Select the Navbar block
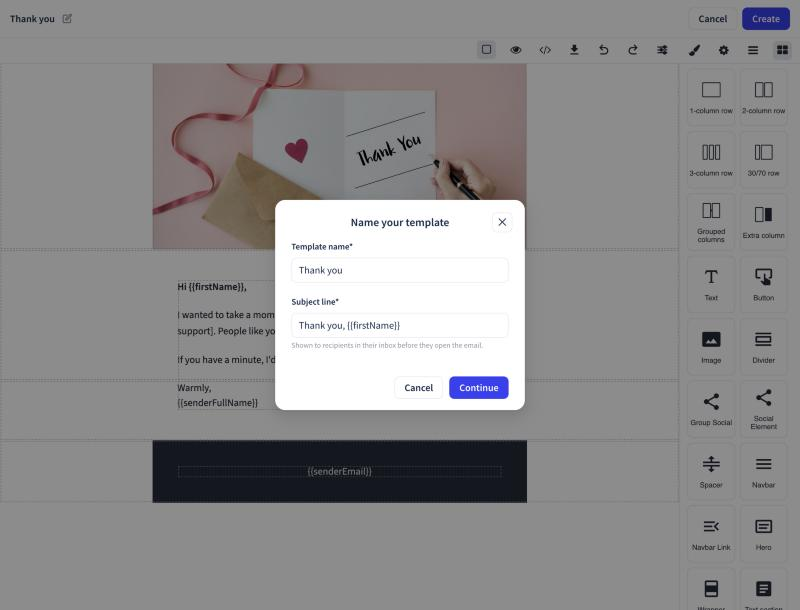The height and width of the screenshot is (610, 800). [x=763, y=472]
